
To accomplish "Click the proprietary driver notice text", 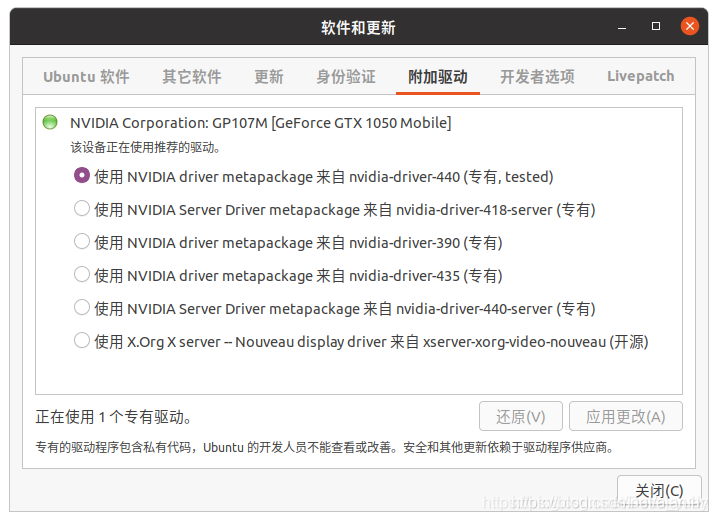I will click(325, 447).
